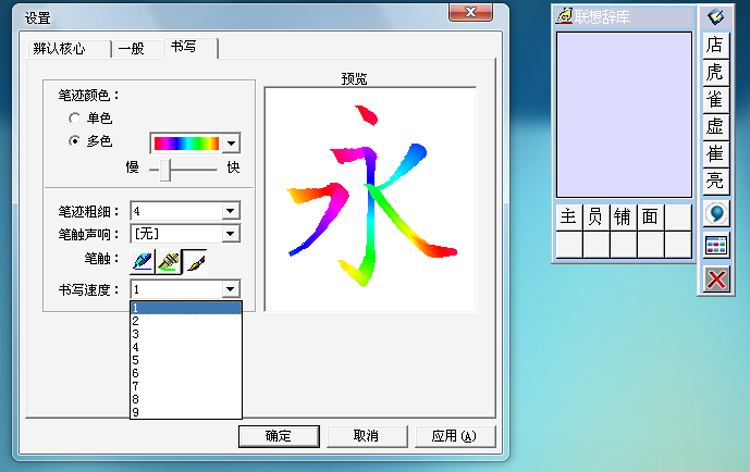Image resolution: width=750 pixels, height=472 pixels.
Task: Select the 单色 single color radio button
Action: coord(74,118)
